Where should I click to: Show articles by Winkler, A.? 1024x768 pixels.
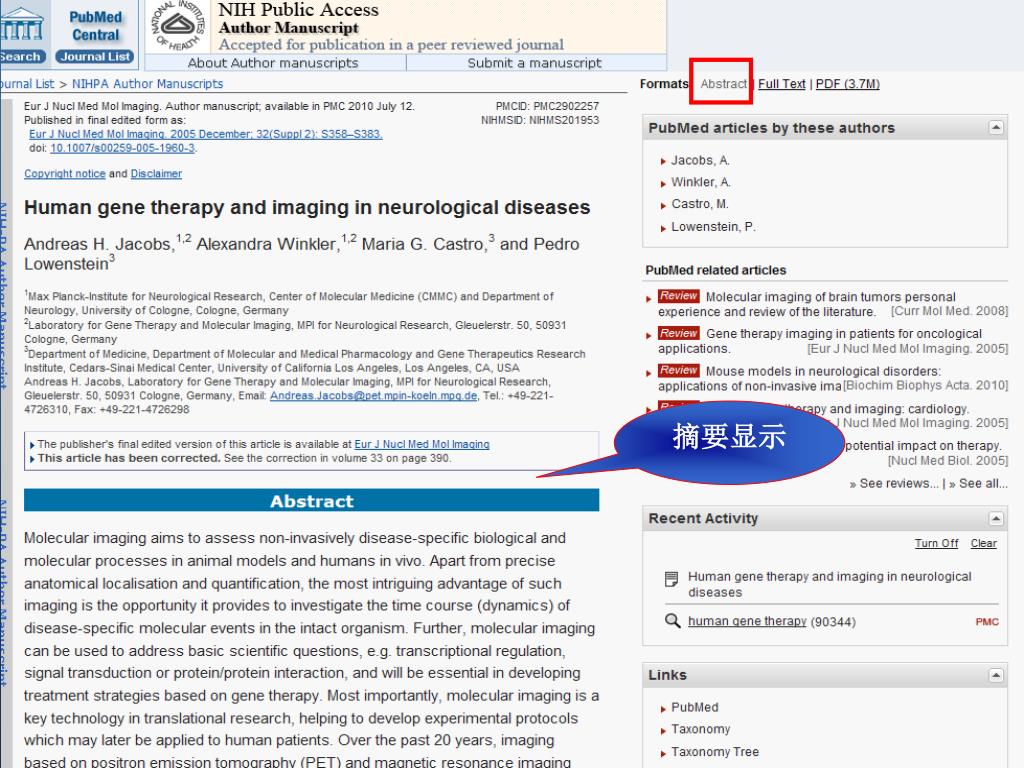[x=701, y=182]
